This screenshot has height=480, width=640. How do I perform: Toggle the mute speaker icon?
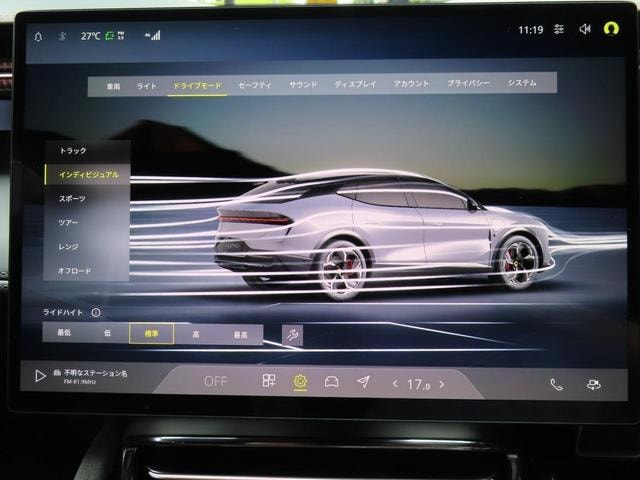pyautogui.click(x=585, y=29)
